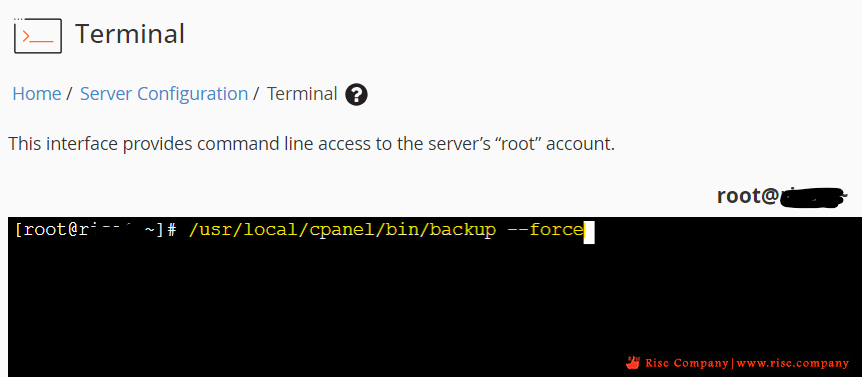Screen dimensions: 862x377
Task: Click the /usr/local/cpanel/bin/backup command text
Action: (342, 230)
